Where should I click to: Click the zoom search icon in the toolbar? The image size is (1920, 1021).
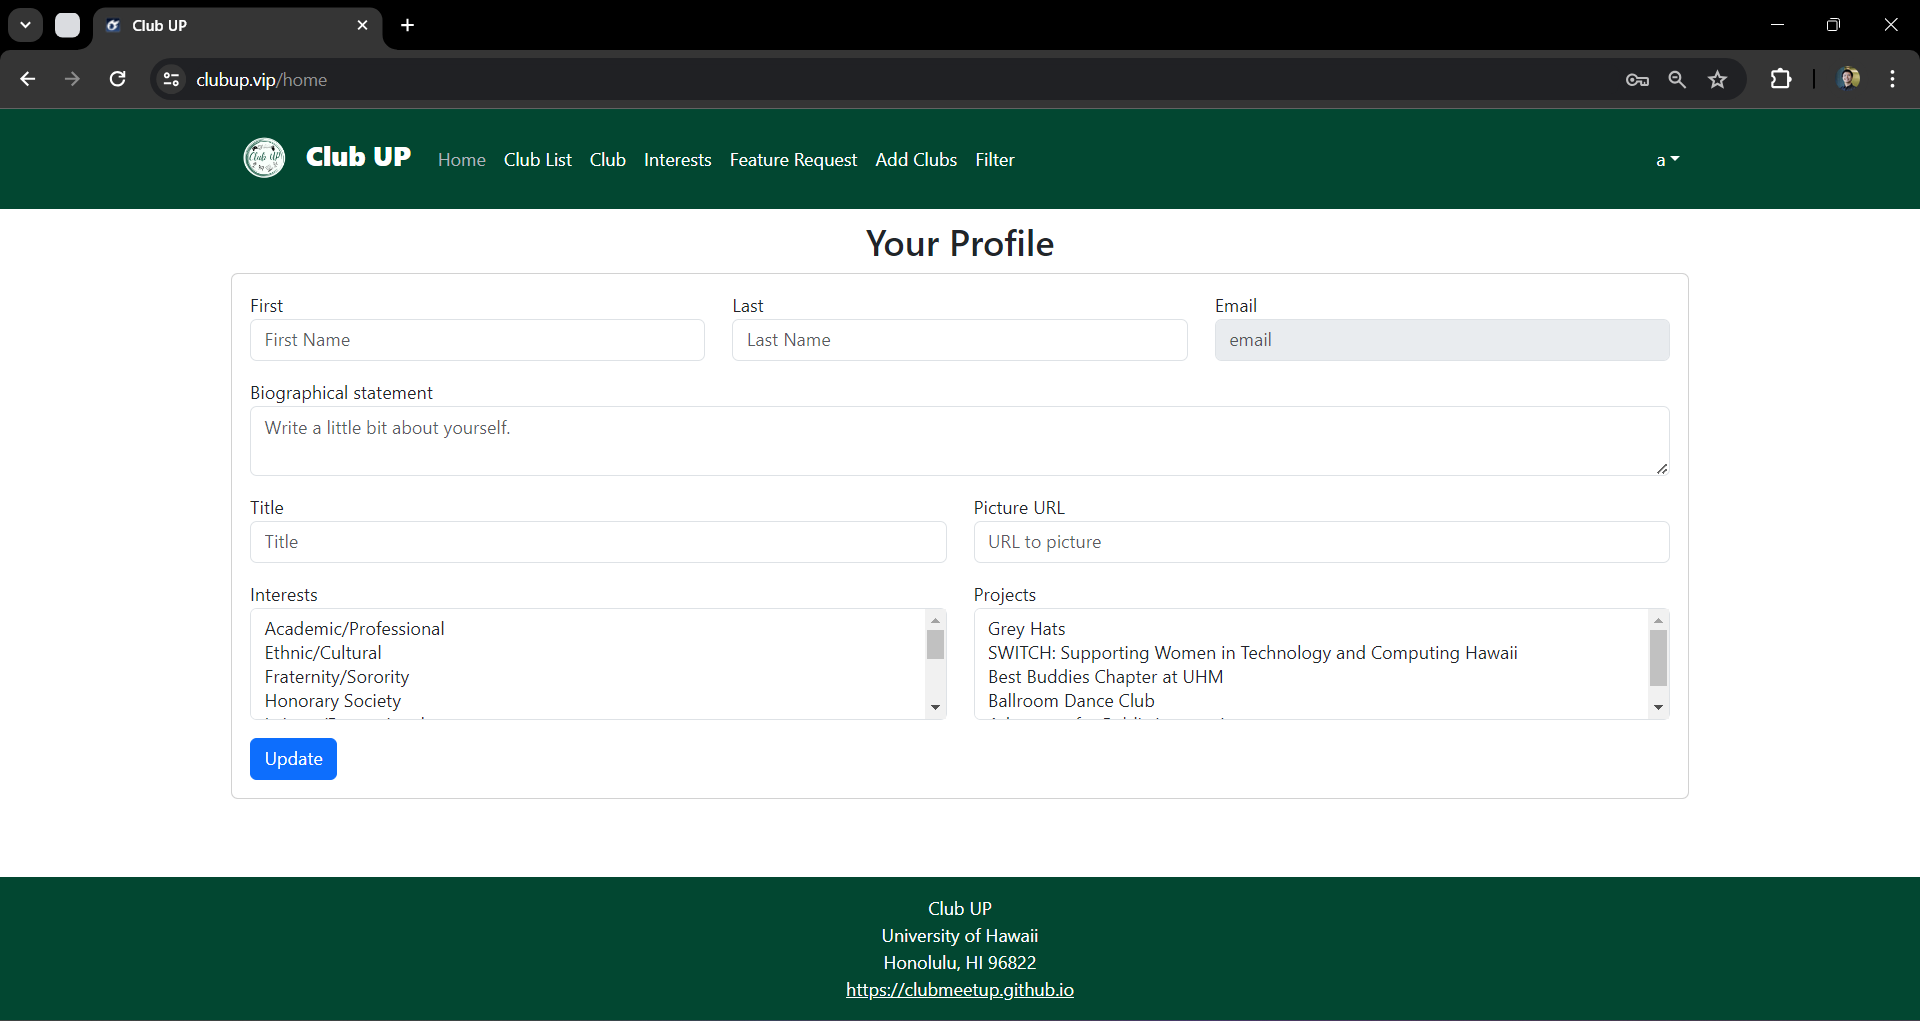[1677, 79]
